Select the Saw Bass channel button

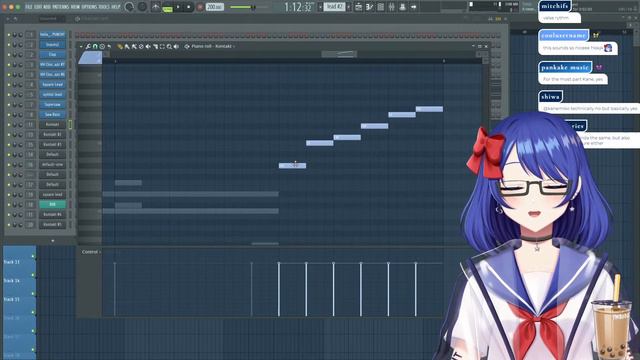(x=52, y=115)
